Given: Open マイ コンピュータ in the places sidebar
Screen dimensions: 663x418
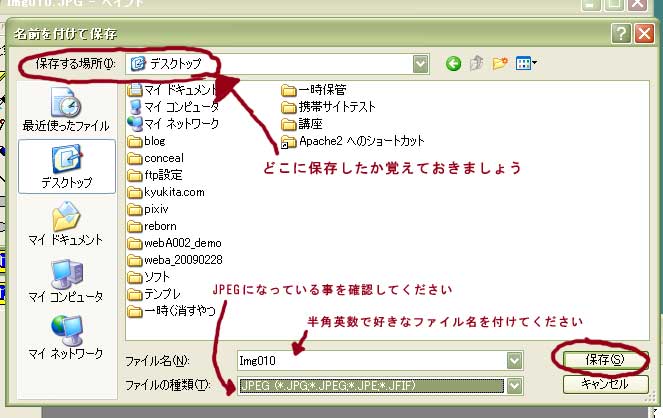Looking at the screenshot, I should click(x=66, y=281).
